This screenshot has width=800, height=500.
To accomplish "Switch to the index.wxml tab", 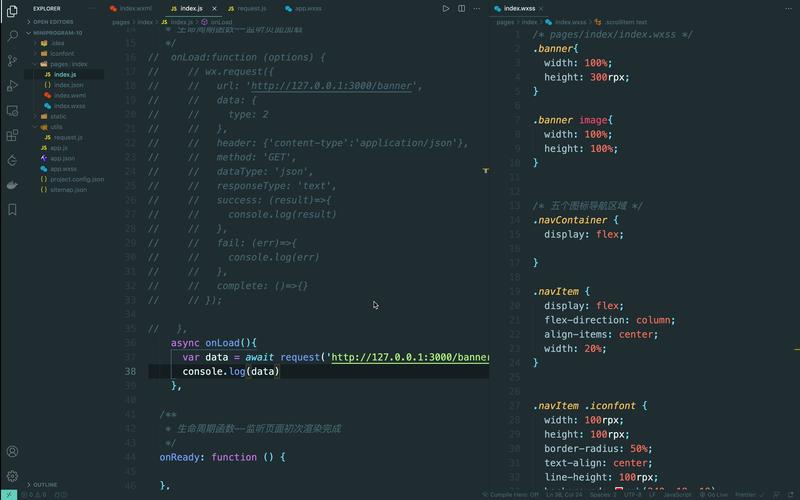I will 135,8.
